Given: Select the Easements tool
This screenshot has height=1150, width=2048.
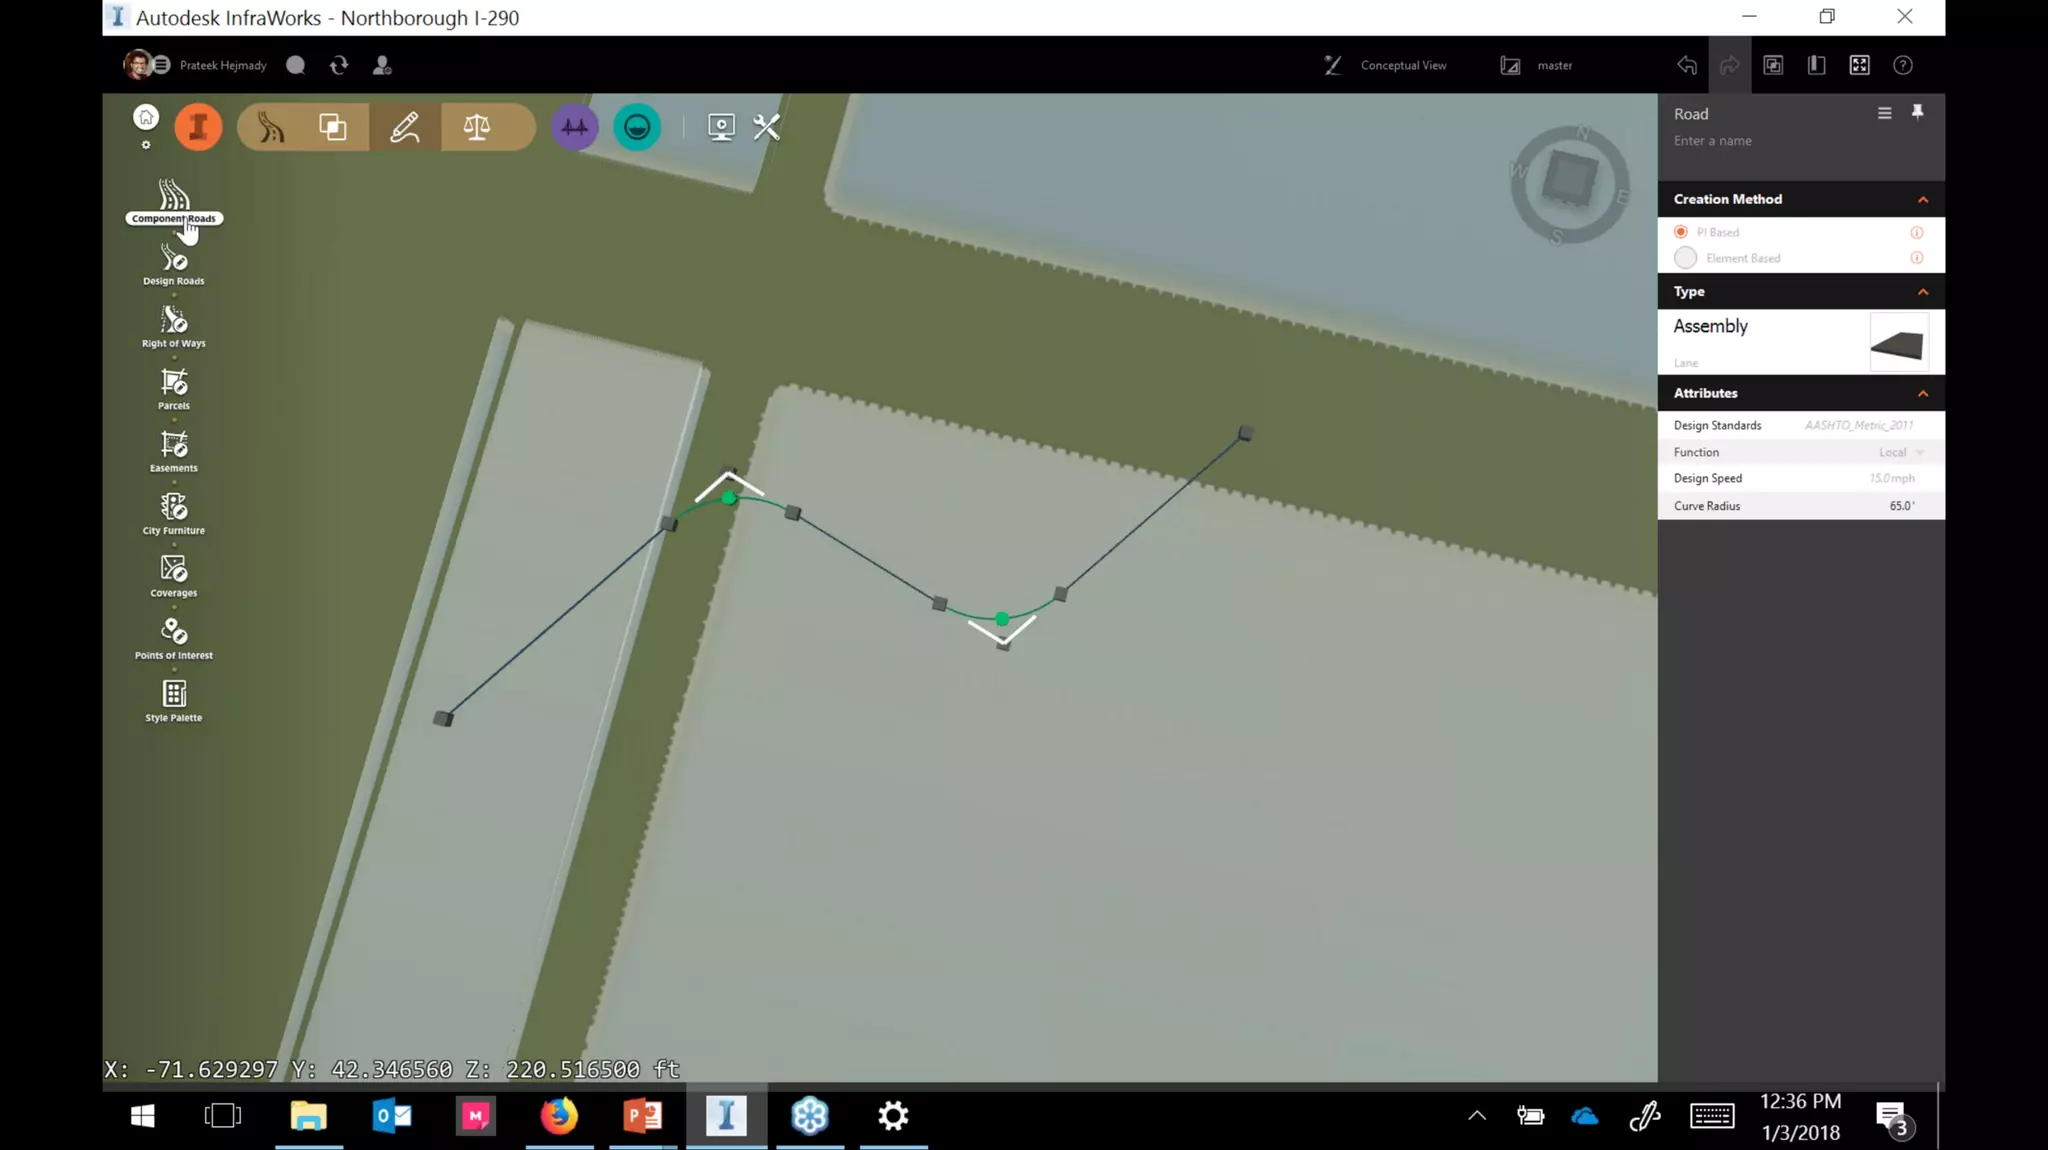Looking at the screenshot, I should 174,452.
